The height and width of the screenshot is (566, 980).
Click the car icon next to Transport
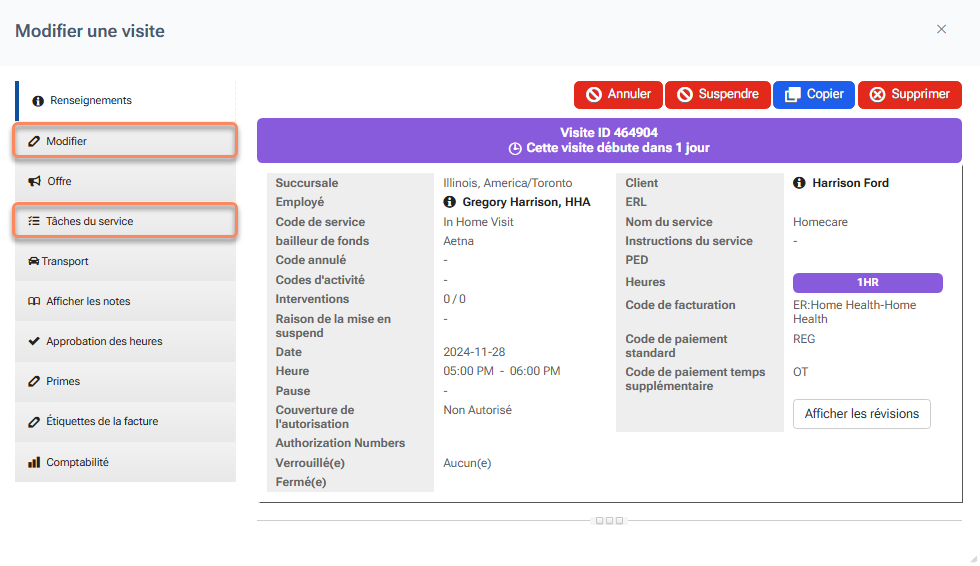(34, 261)
